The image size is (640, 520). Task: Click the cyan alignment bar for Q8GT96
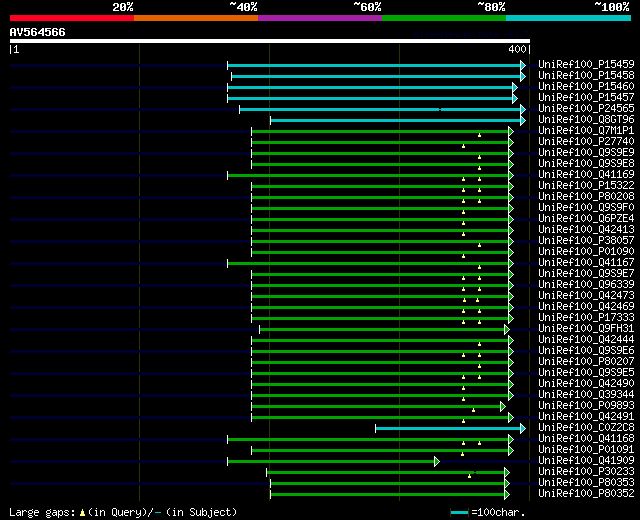pyautogui.click(x=396, y=120)
